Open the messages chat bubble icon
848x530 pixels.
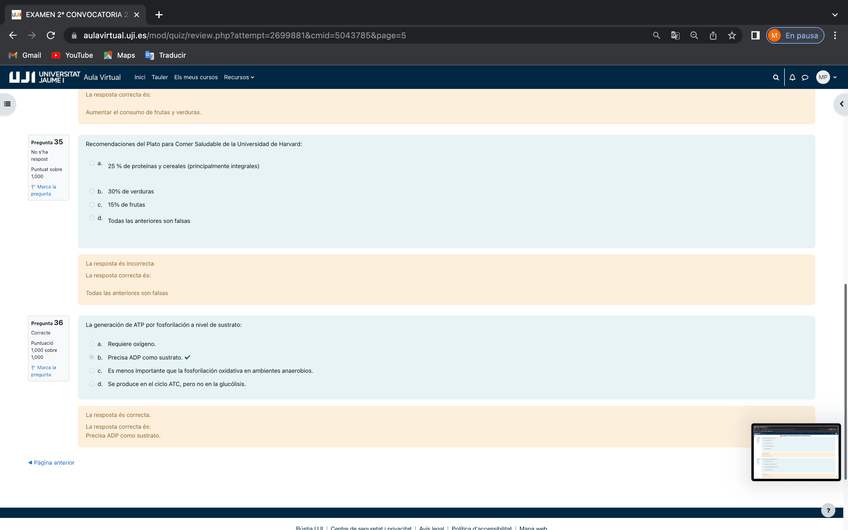coord(805,77)
